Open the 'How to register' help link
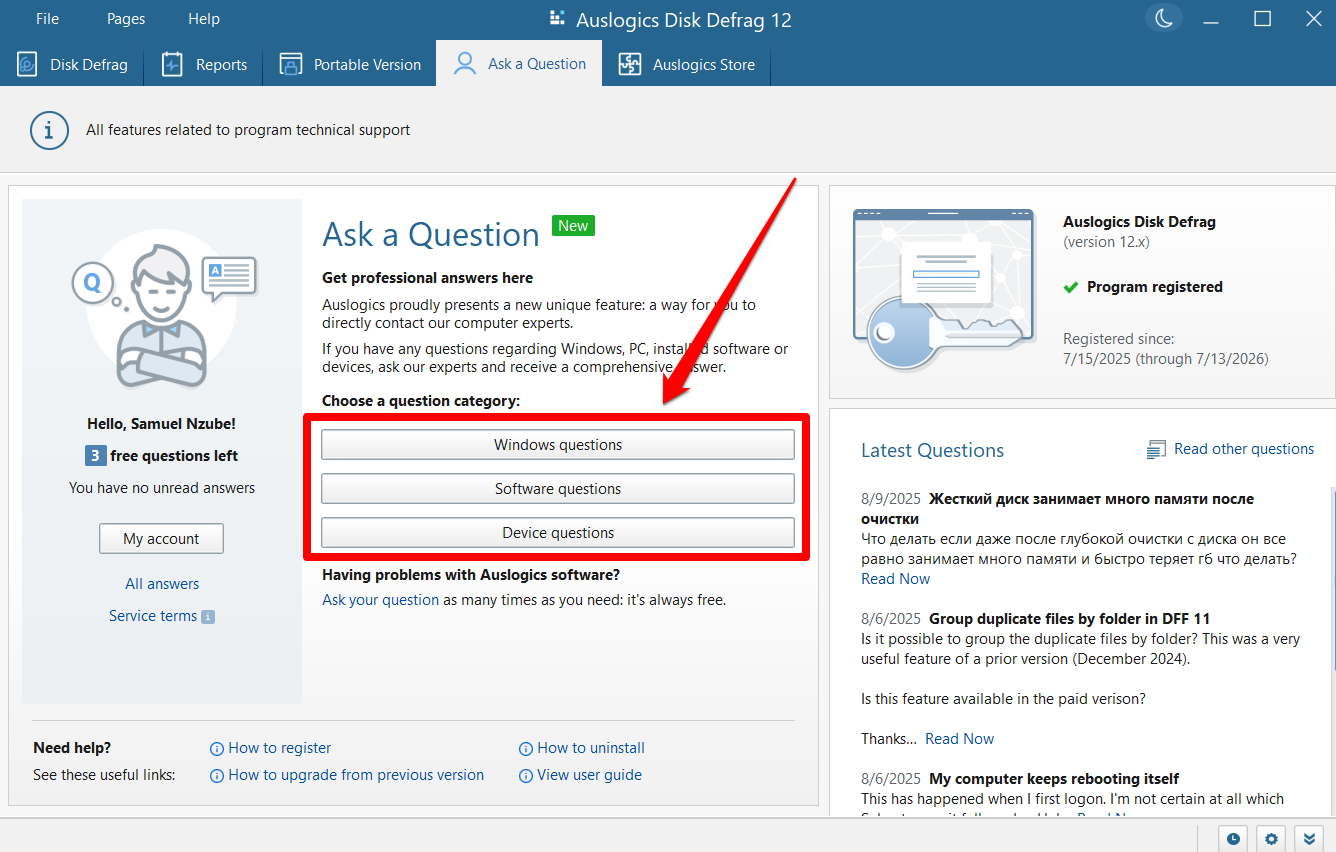1336x852 pixels. (279, 748)
